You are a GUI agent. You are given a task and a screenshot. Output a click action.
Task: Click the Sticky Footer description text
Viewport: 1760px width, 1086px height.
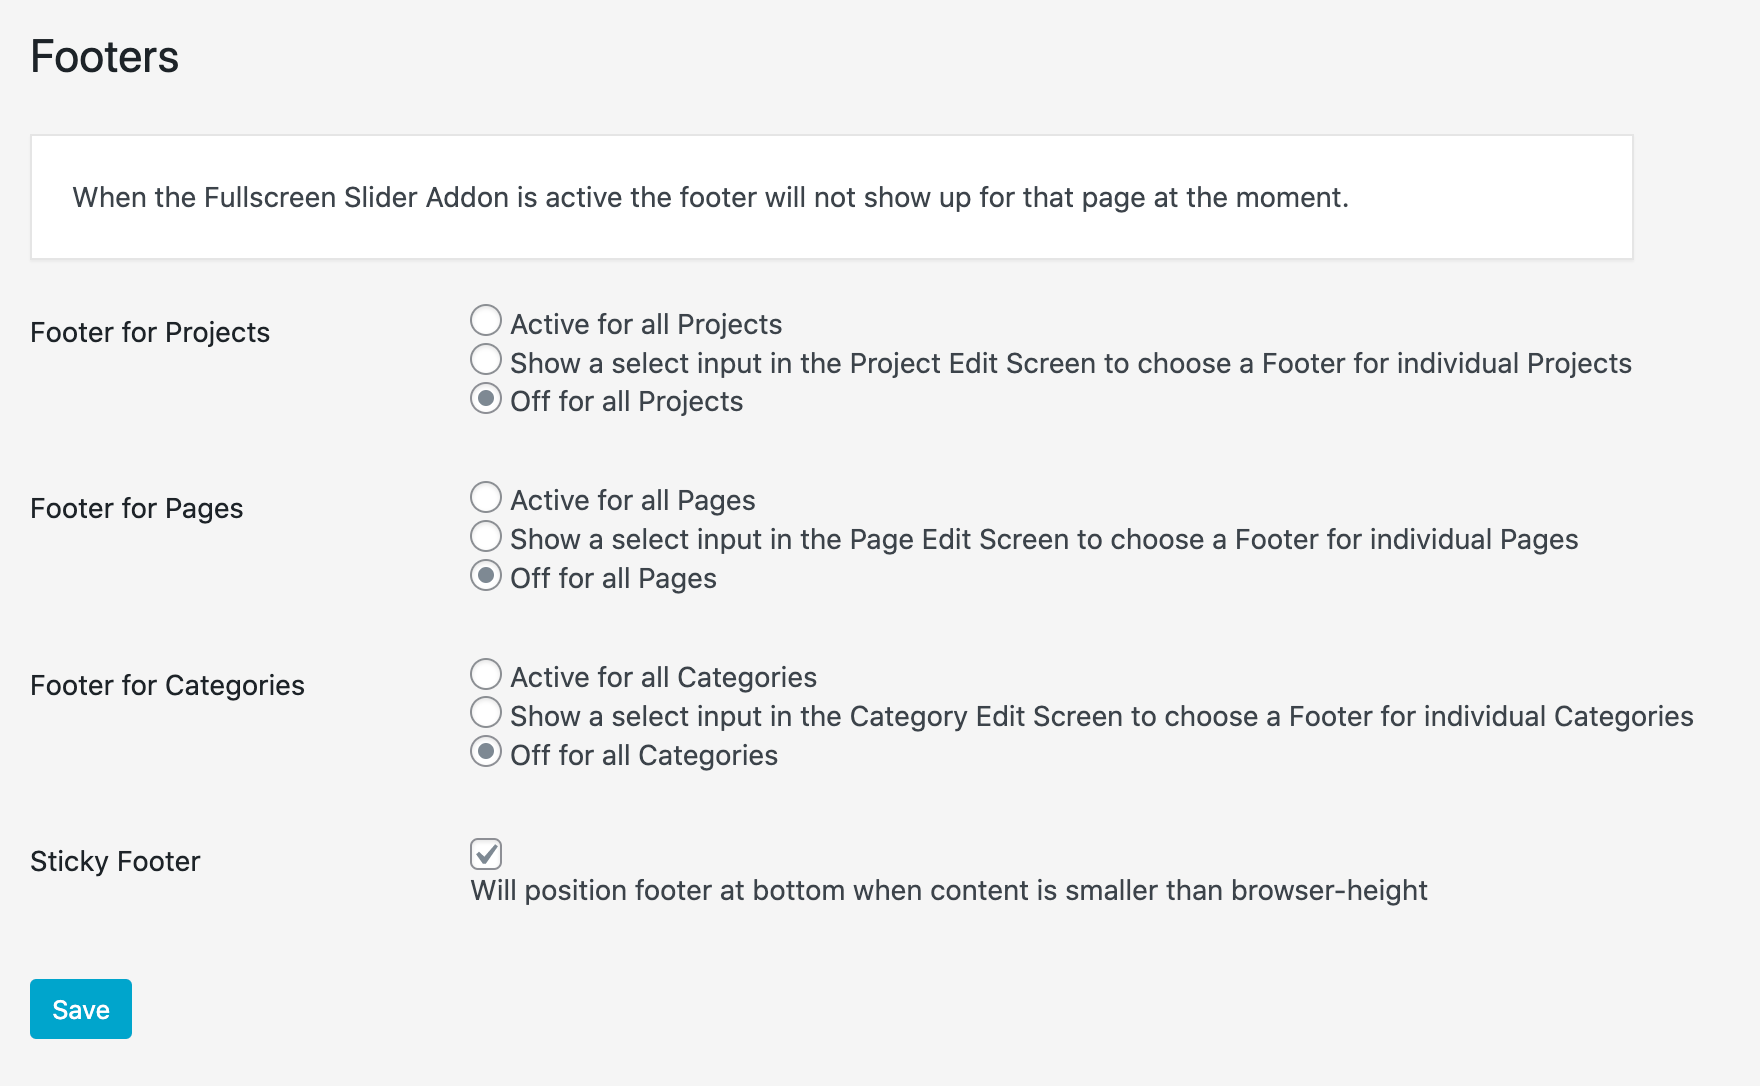click(x=948, y=891)
